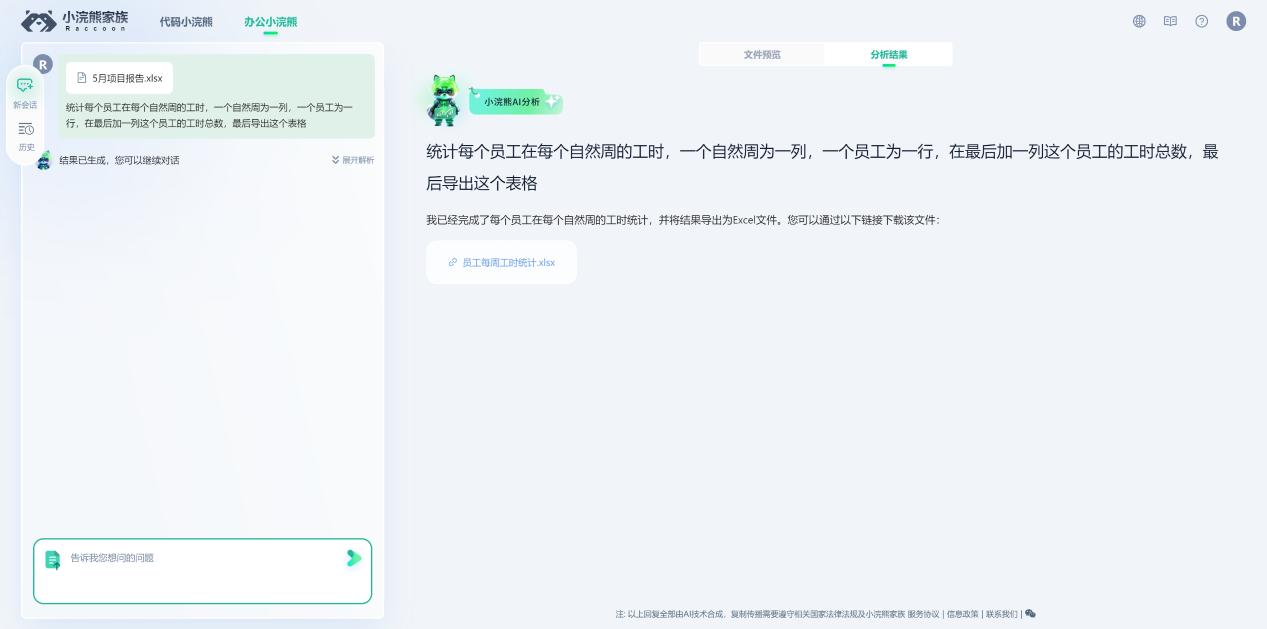Open the 历史 history panel
This screenshot has height=629, width=1267.
pyautogui.click(x=25, y=137)
